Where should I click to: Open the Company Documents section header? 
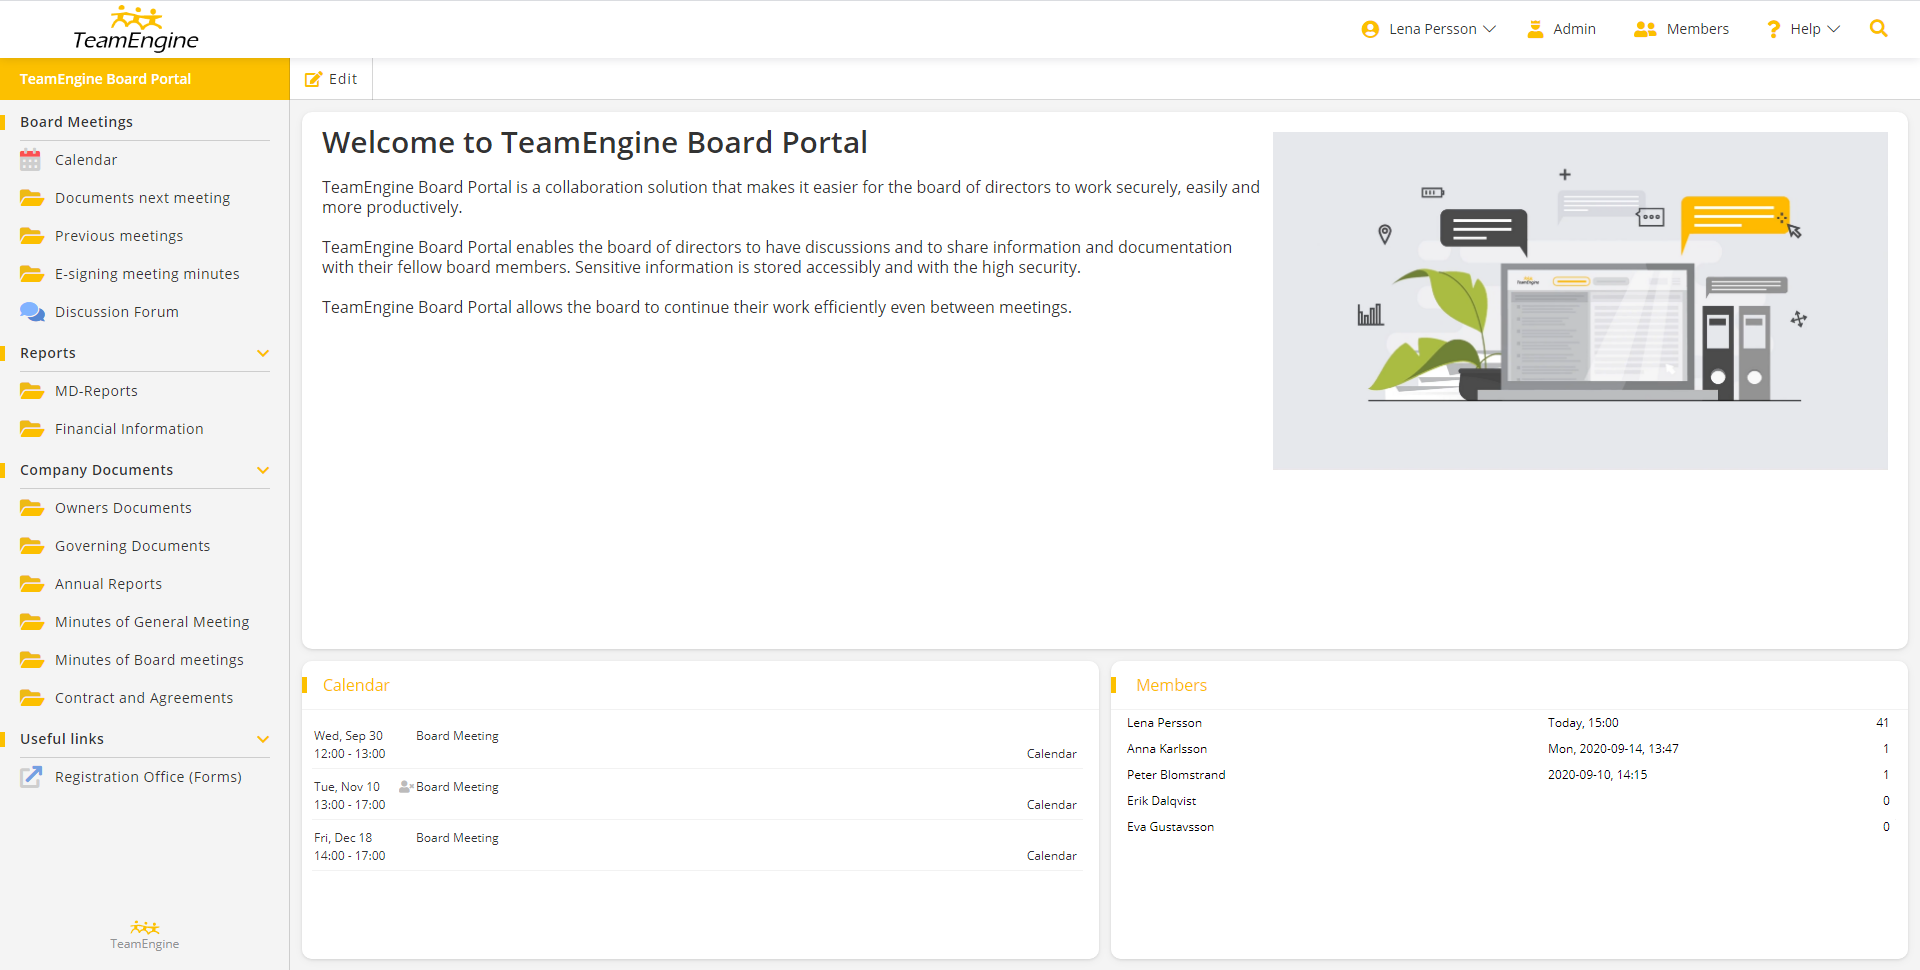pos(96,470)
